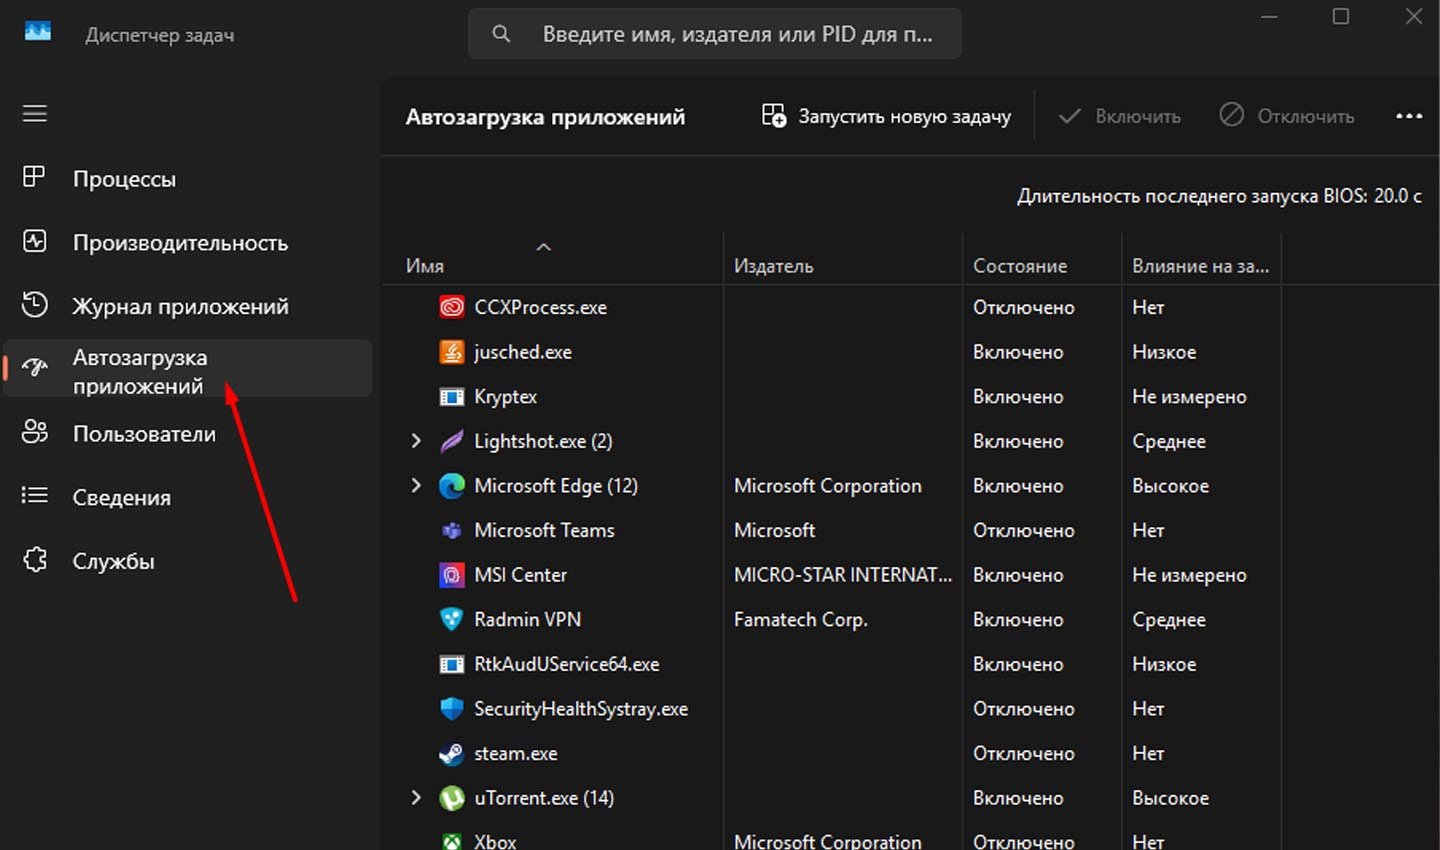Click Отключено status for CCXProcess.exe

click(x=1024, y=307)
